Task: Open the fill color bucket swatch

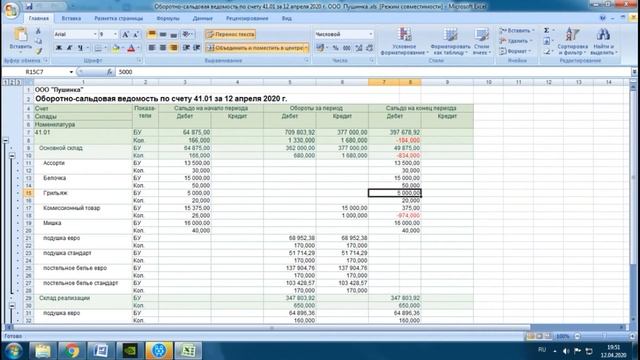Action: (116, 48)
